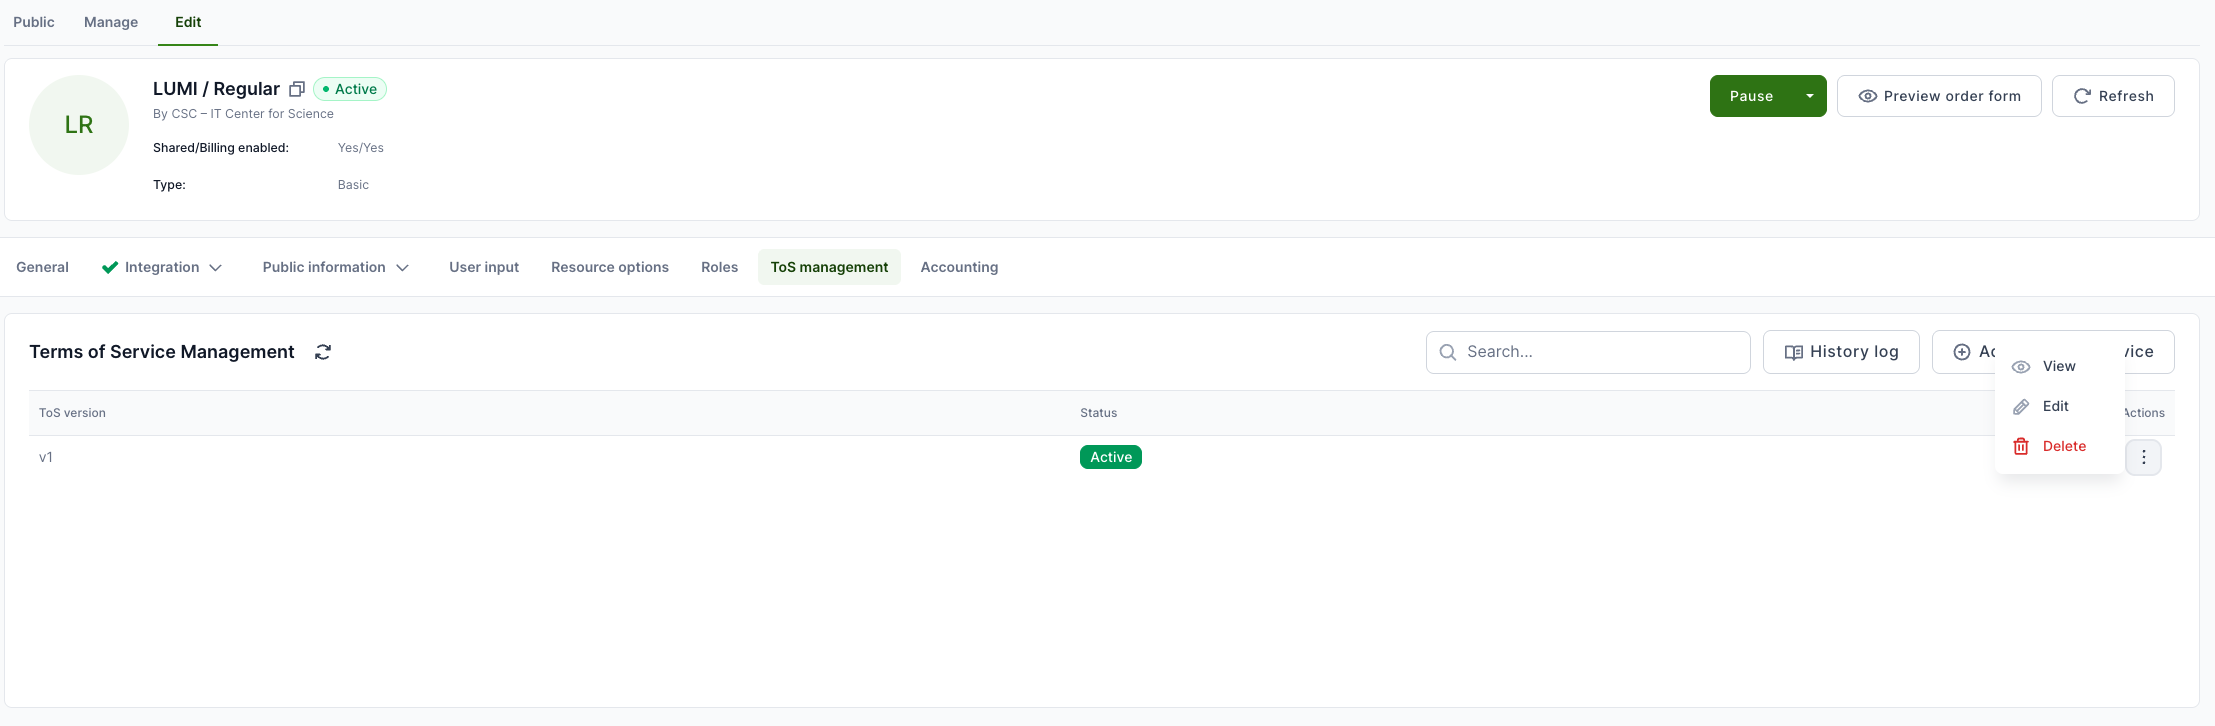Screen dimensions: 2215x726
Task: Open the Accounting tab
Action: pyautogui.click(x=959, y=267)
